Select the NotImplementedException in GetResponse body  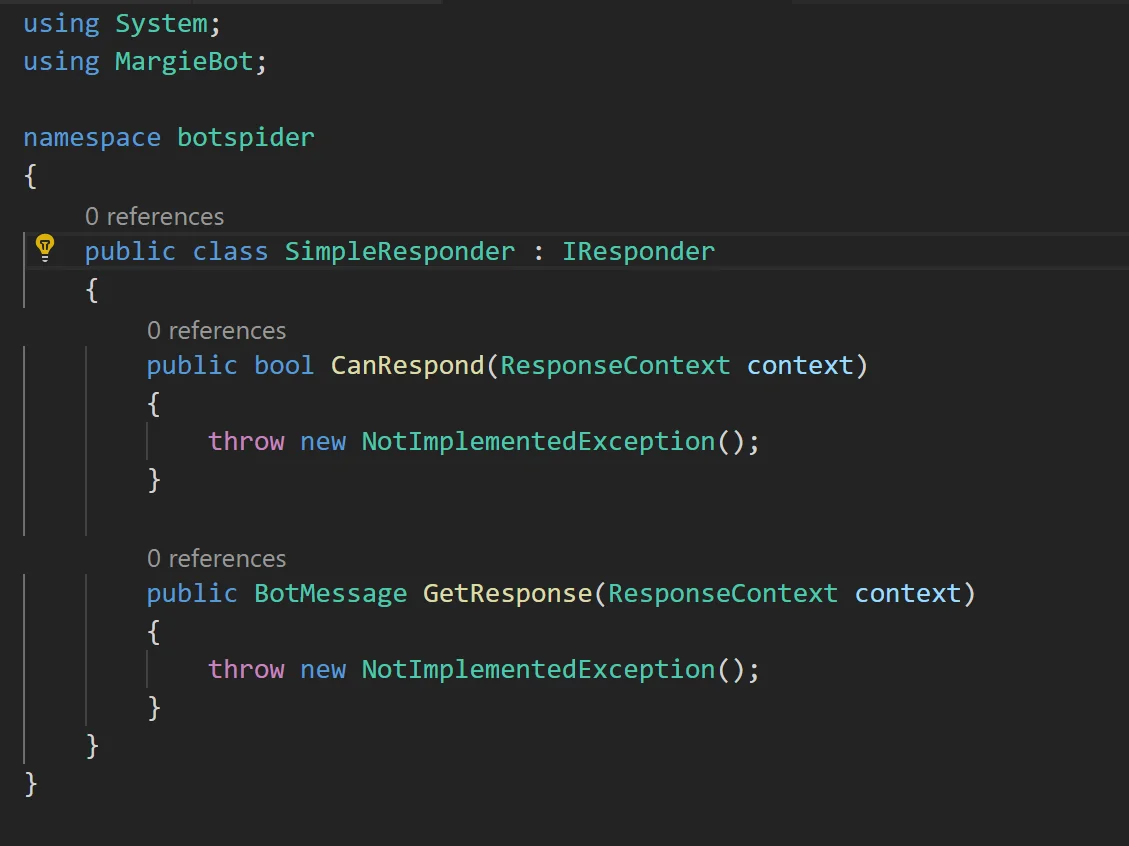coord(538,670)
